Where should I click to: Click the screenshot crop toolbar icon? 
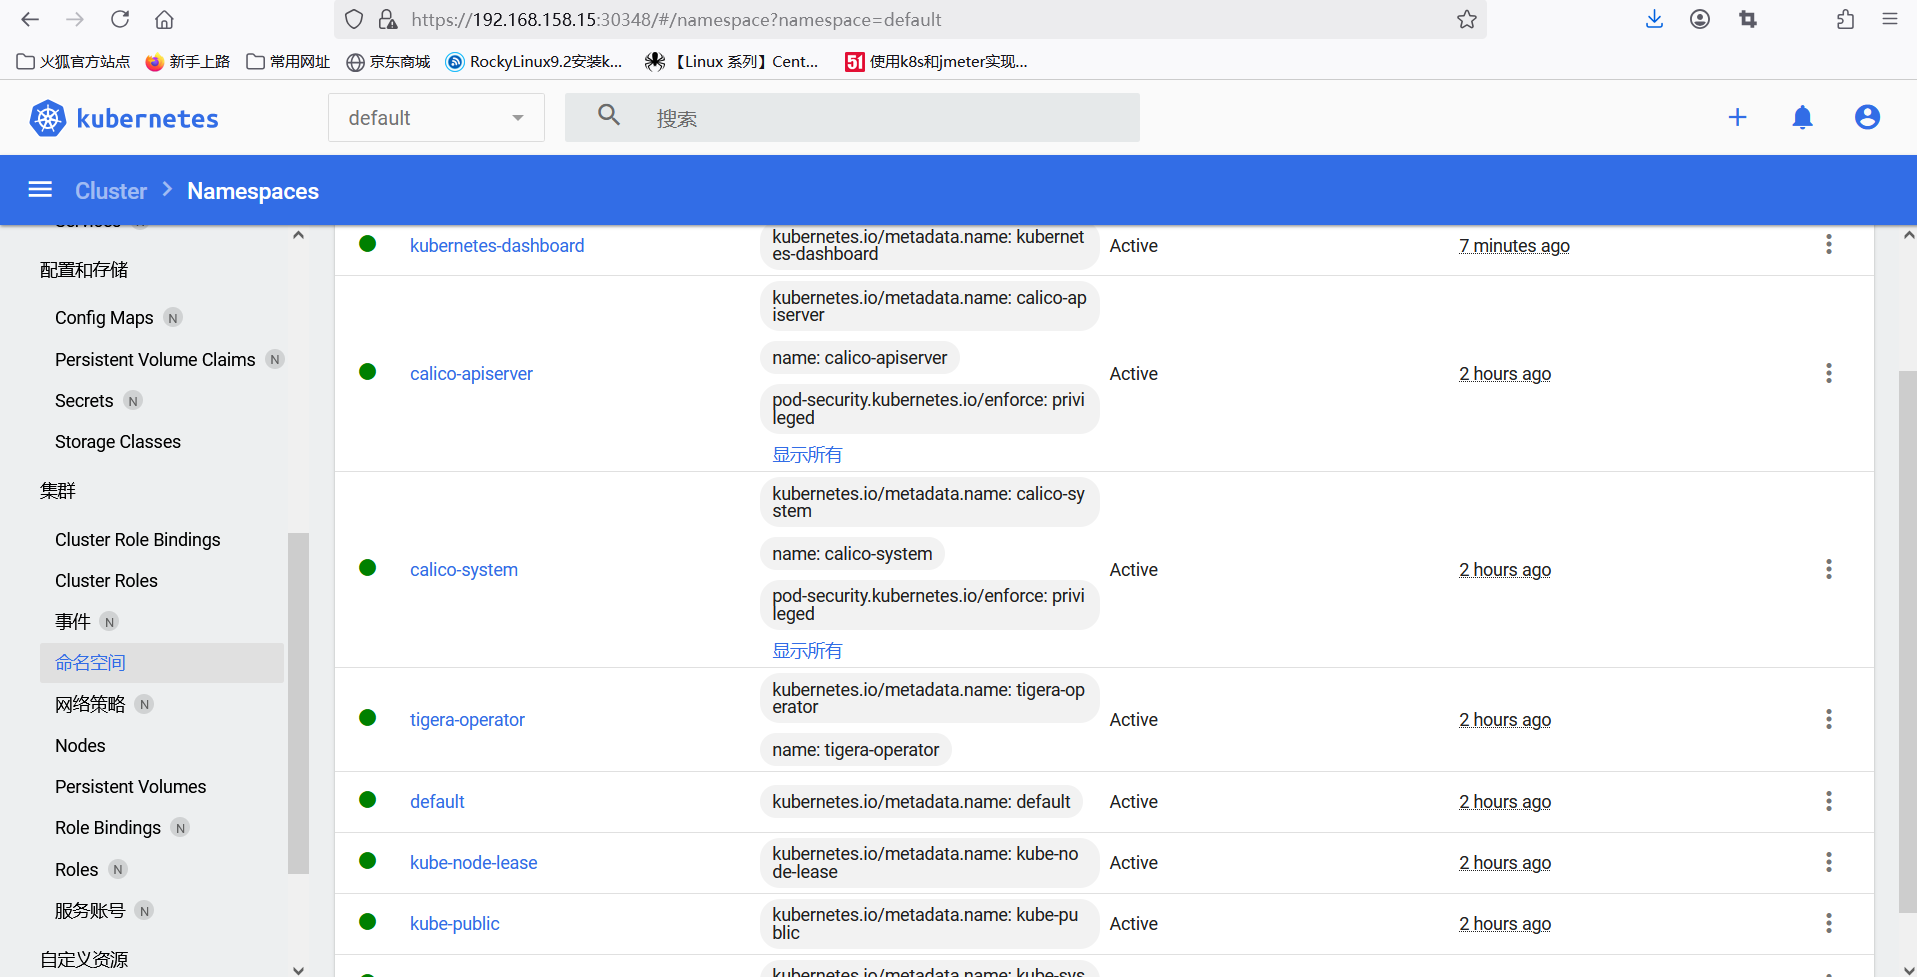pos(1747,19)
